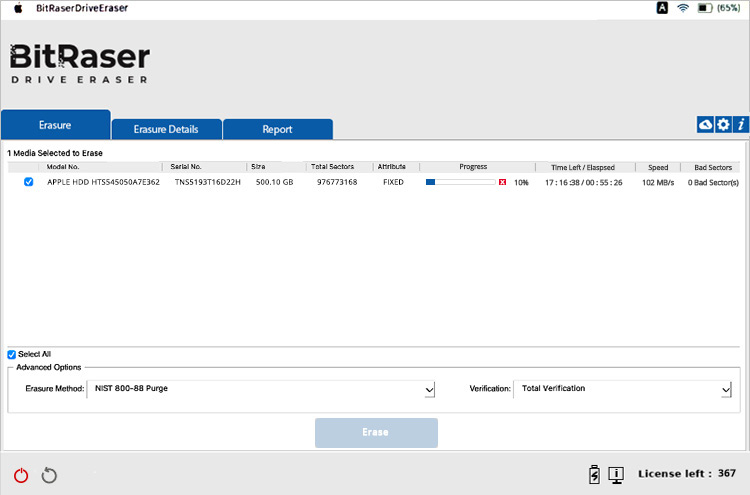Click the Attribute column header
Screen dimensions: 750x495
(x=392, y=167)
